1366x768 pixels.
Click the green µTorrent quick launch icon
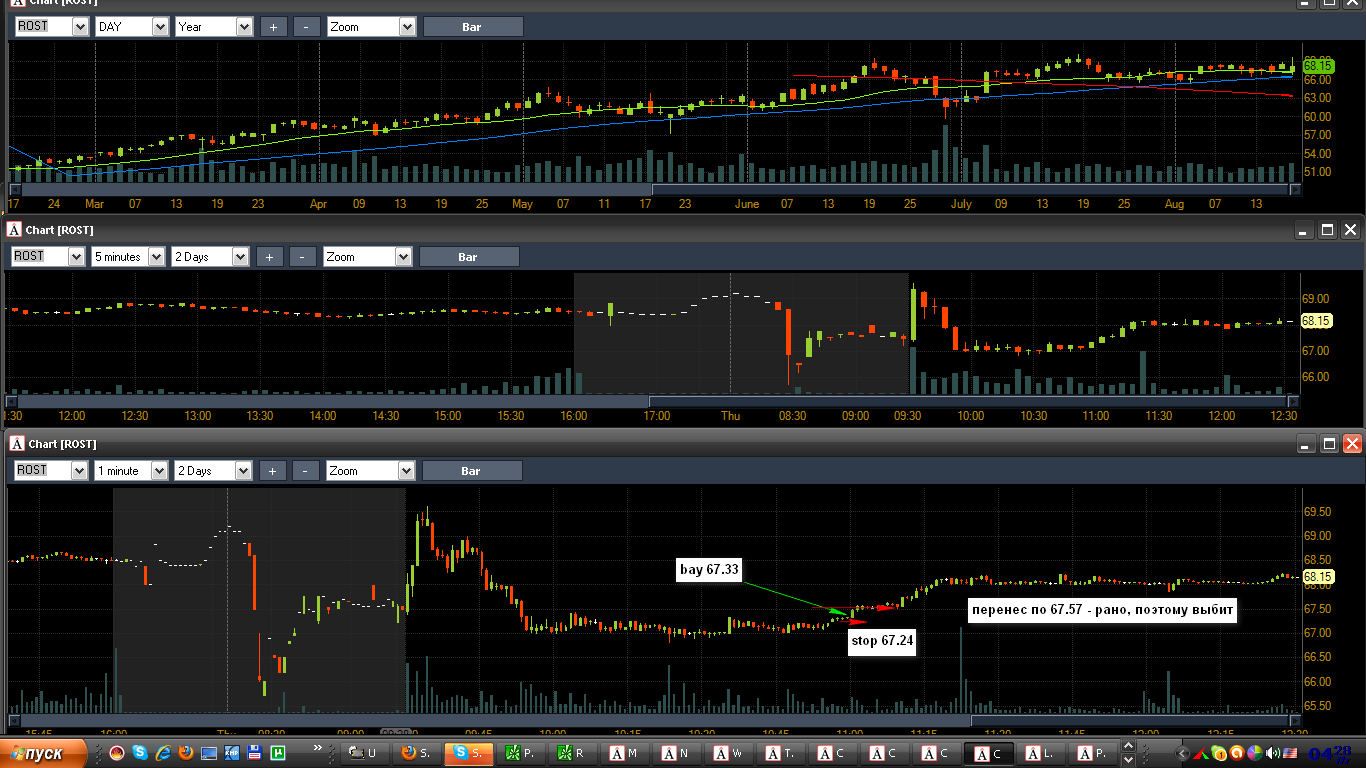(278, 752)
